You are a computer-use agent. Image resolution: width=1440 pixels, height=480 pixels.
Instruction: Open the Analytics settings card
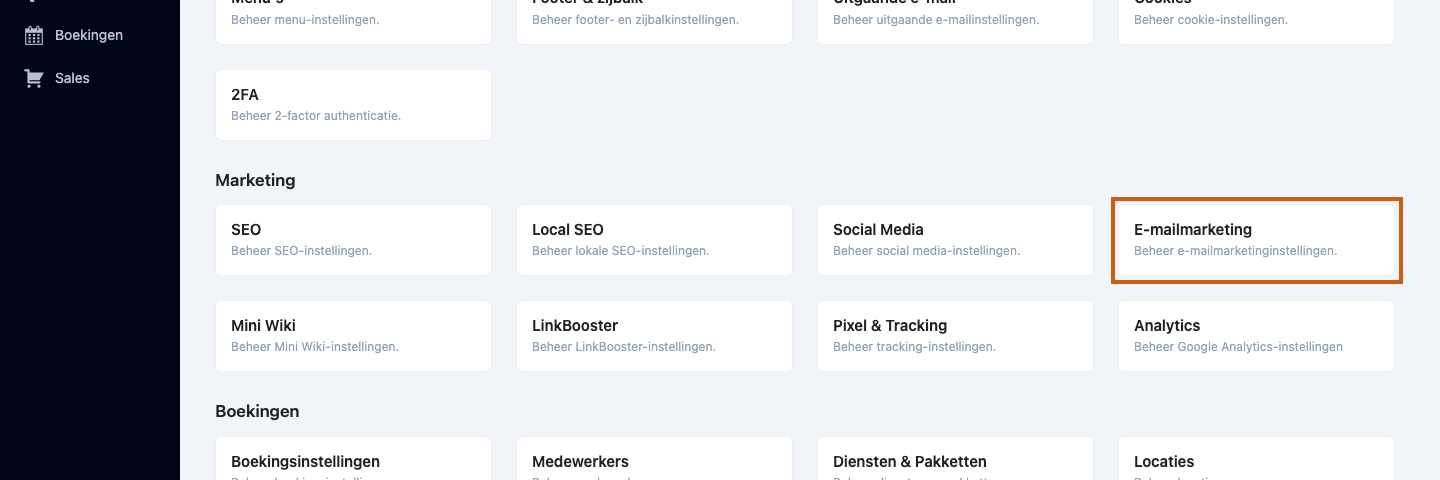click(1256, 336)
